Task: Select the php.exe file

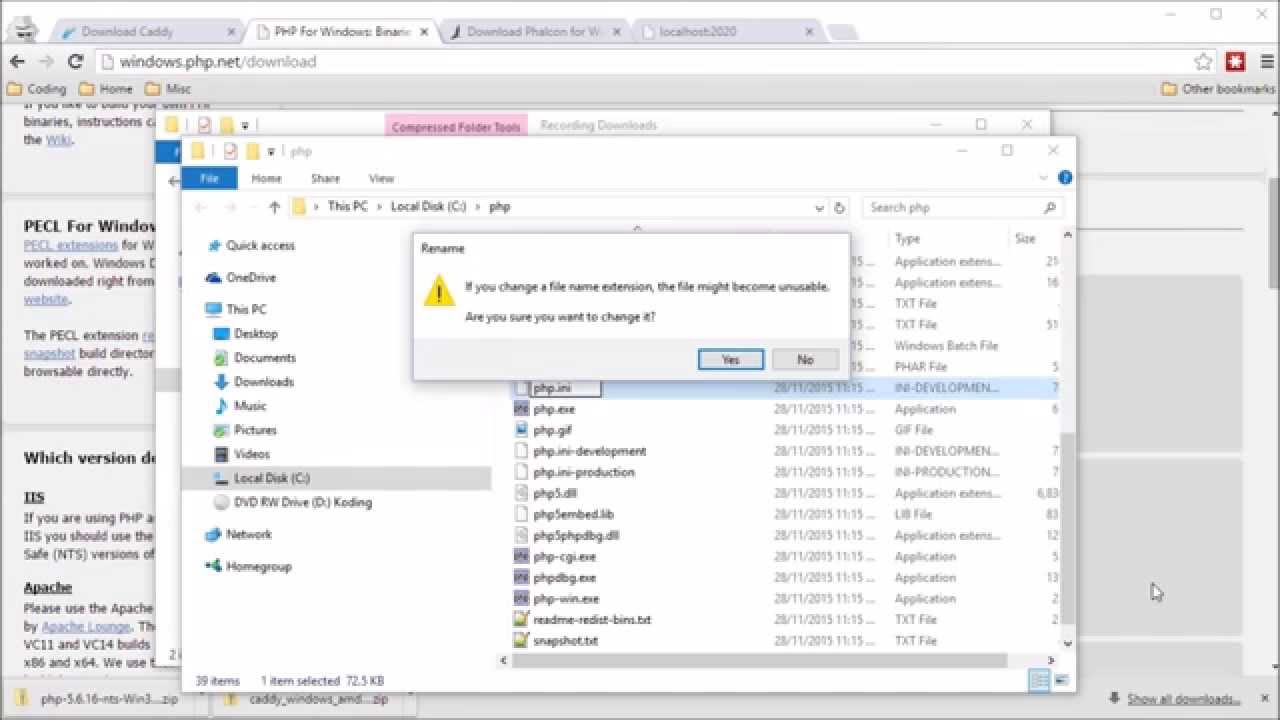Action: pos(554,409)
